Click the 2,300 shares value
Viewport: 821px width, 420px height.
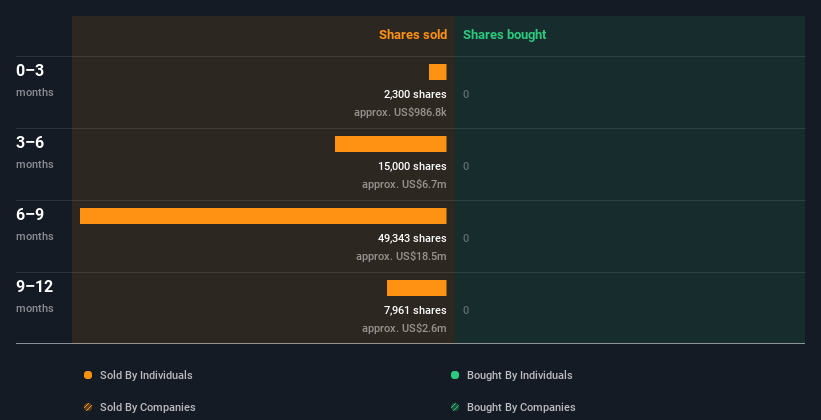point(415,94)
